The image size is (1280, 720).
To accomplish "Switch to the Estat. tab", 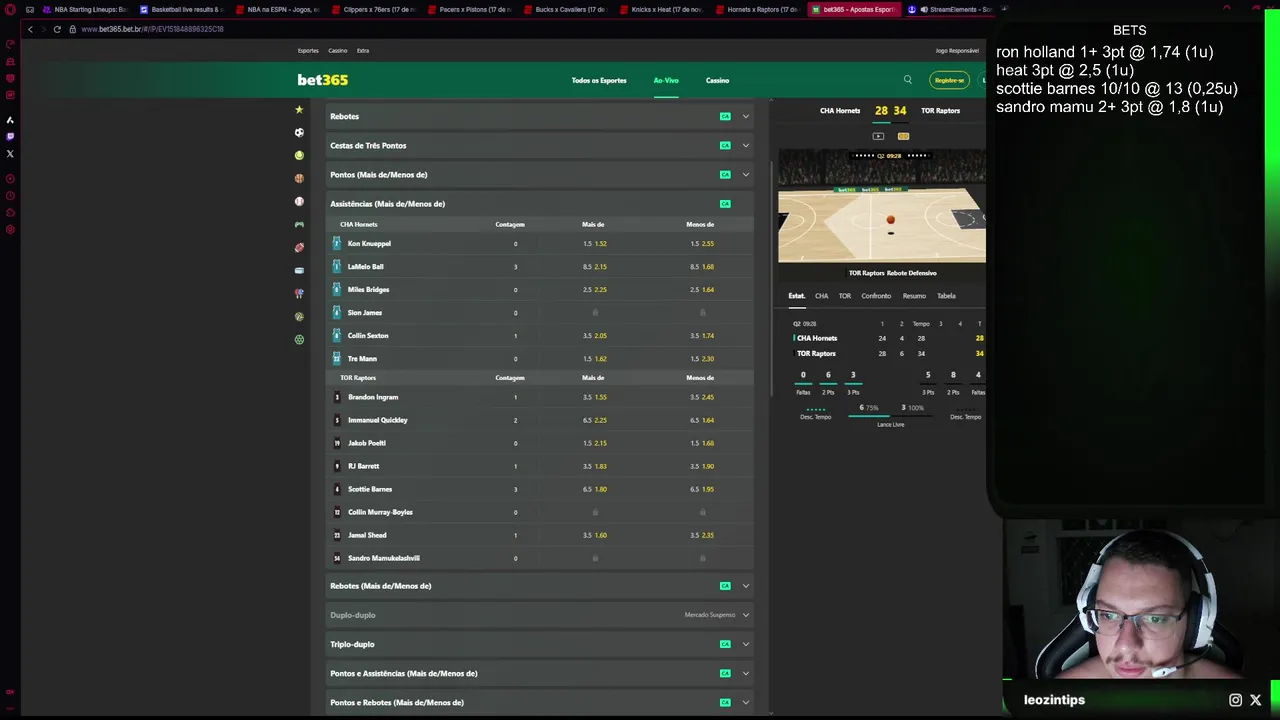I will tap(797, 296).
